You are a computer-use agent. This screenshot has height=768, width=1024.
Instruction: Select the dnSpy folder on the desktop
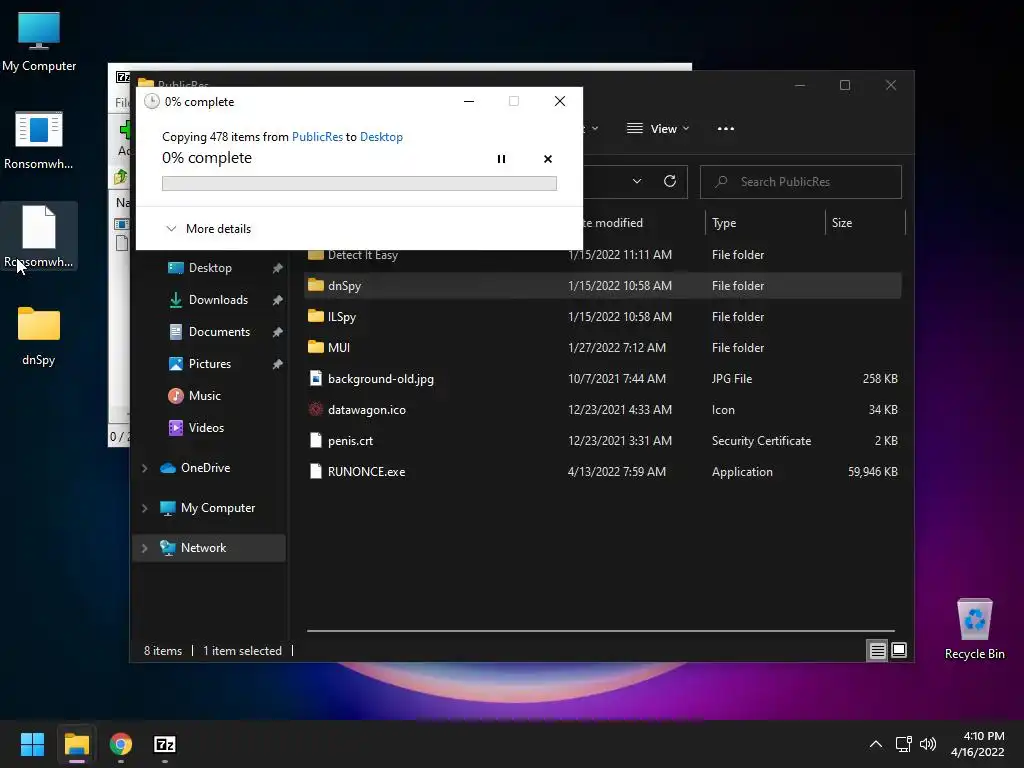tap(39, 336)
